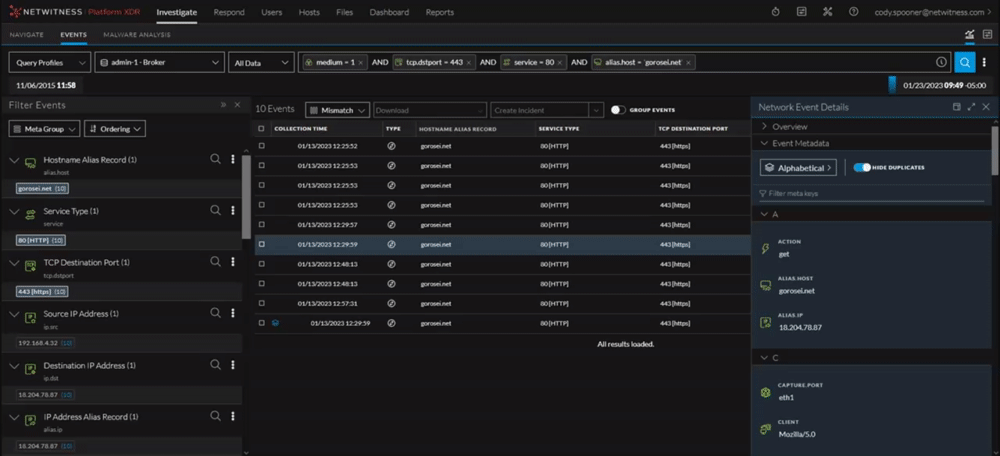Image resolution: width=1000 pixels, height=456 pixels.
Task: Check the first 12:48:13 event checkbox
Action: pyautogui.click(x=261, y=264)
